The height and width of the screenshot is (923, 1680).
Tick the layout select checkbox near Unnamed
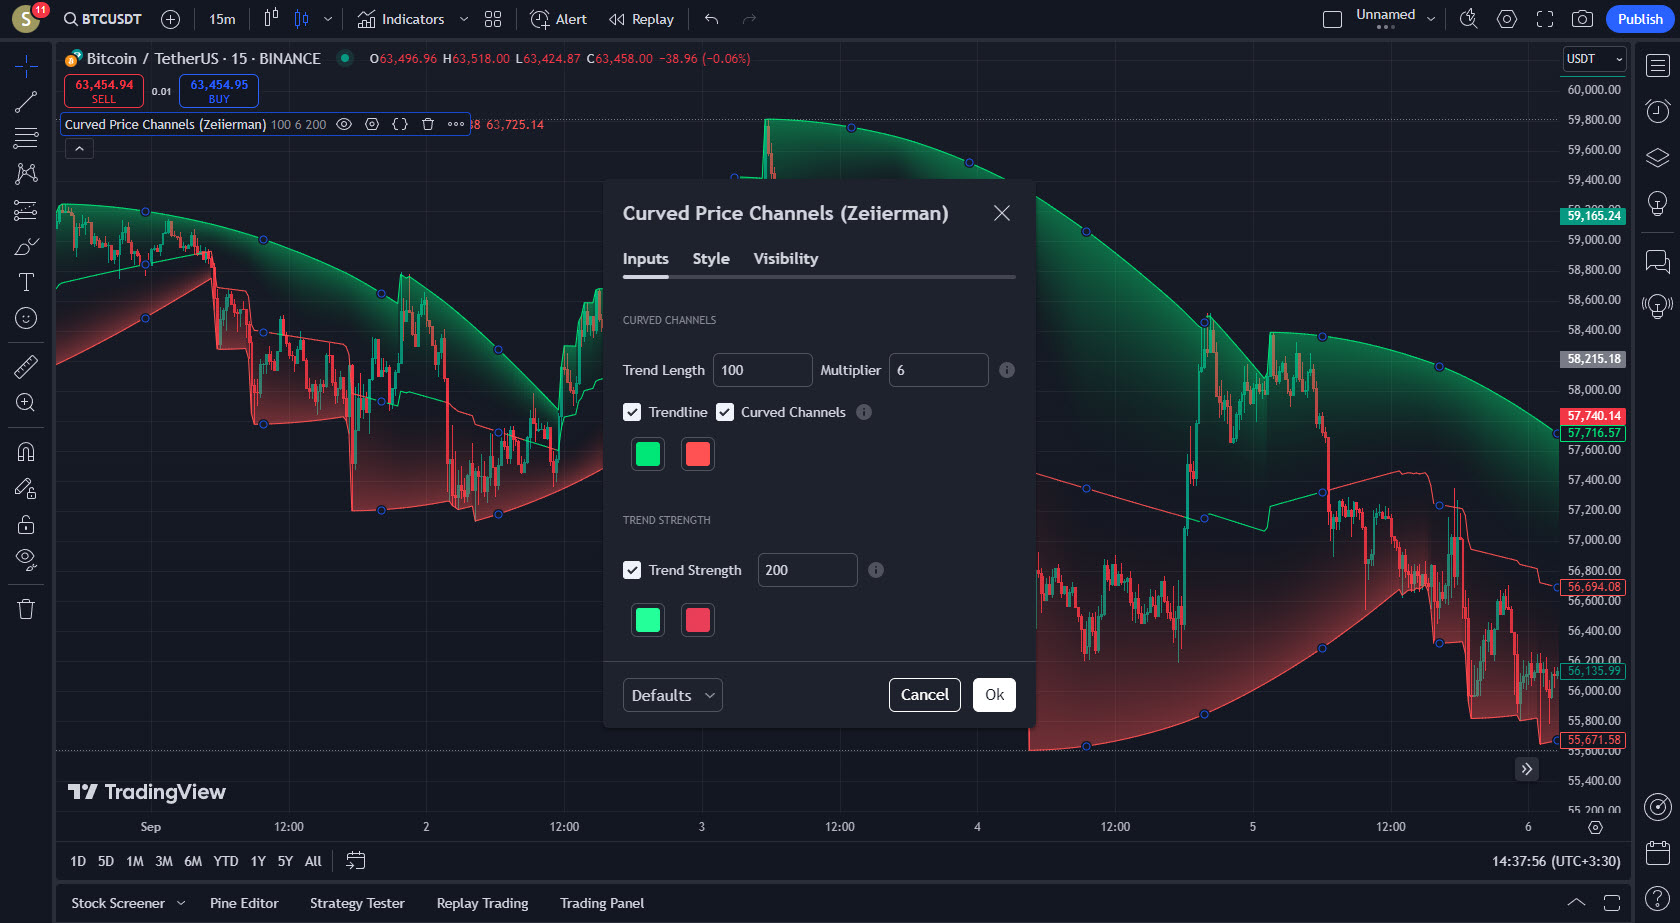1332,19
